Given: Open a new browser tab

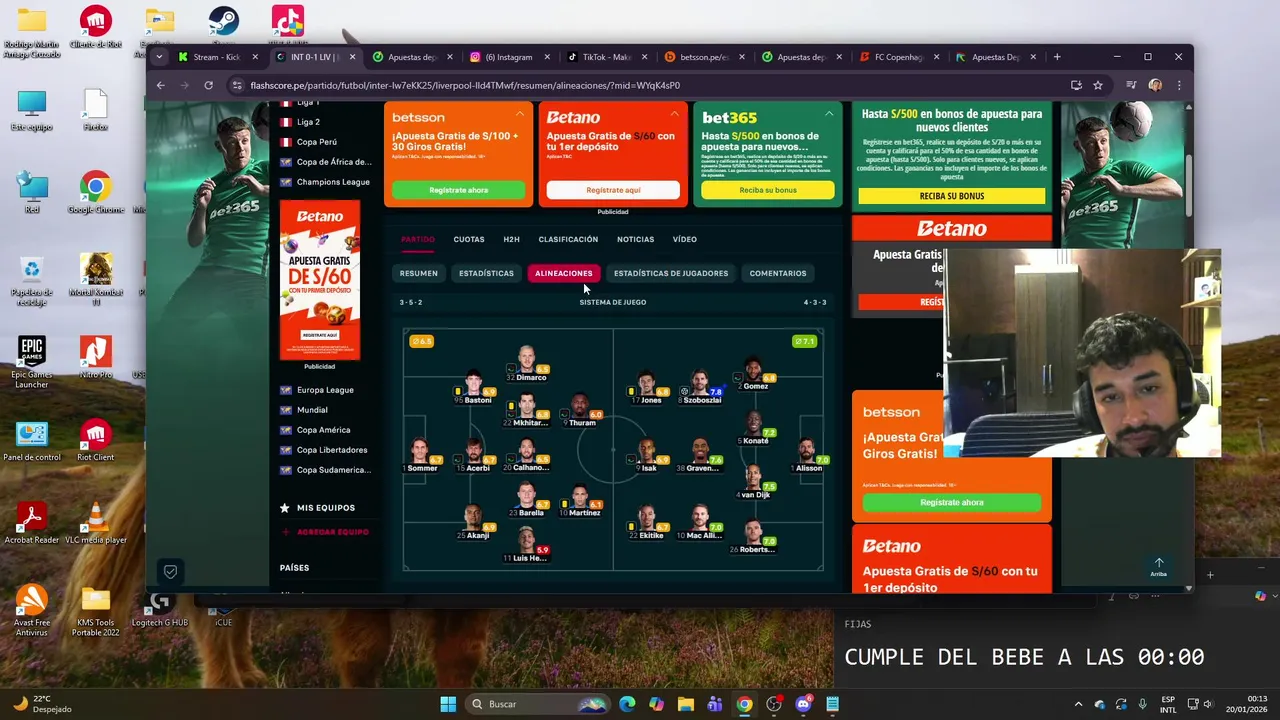Looking at the screenshot, I should click(x=1056, y=57).
